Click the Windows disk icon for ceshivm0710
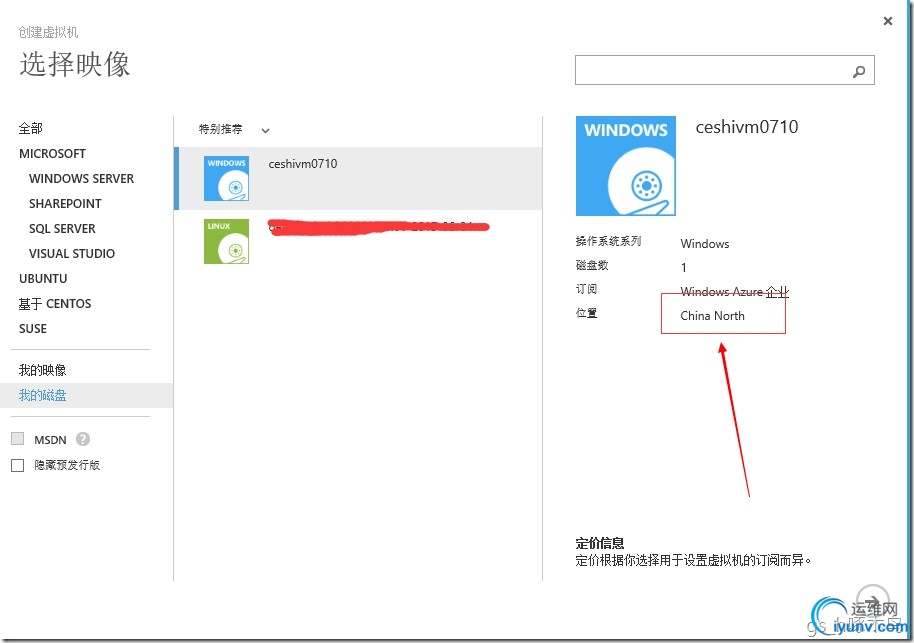914x643 pixels. click(226, 178)
